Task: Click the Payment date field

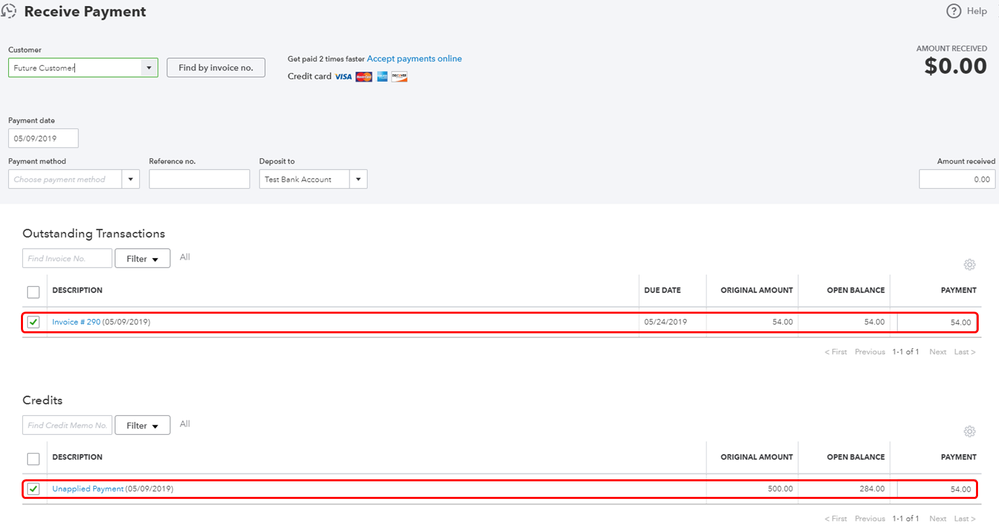Action: tap(43, 138)
